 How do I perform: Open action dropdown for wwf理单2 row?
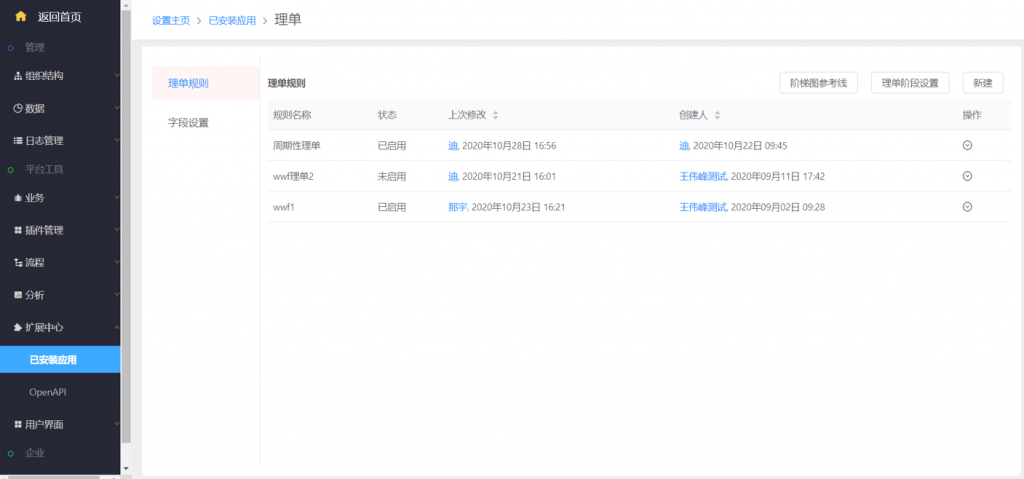pos(967,176)
